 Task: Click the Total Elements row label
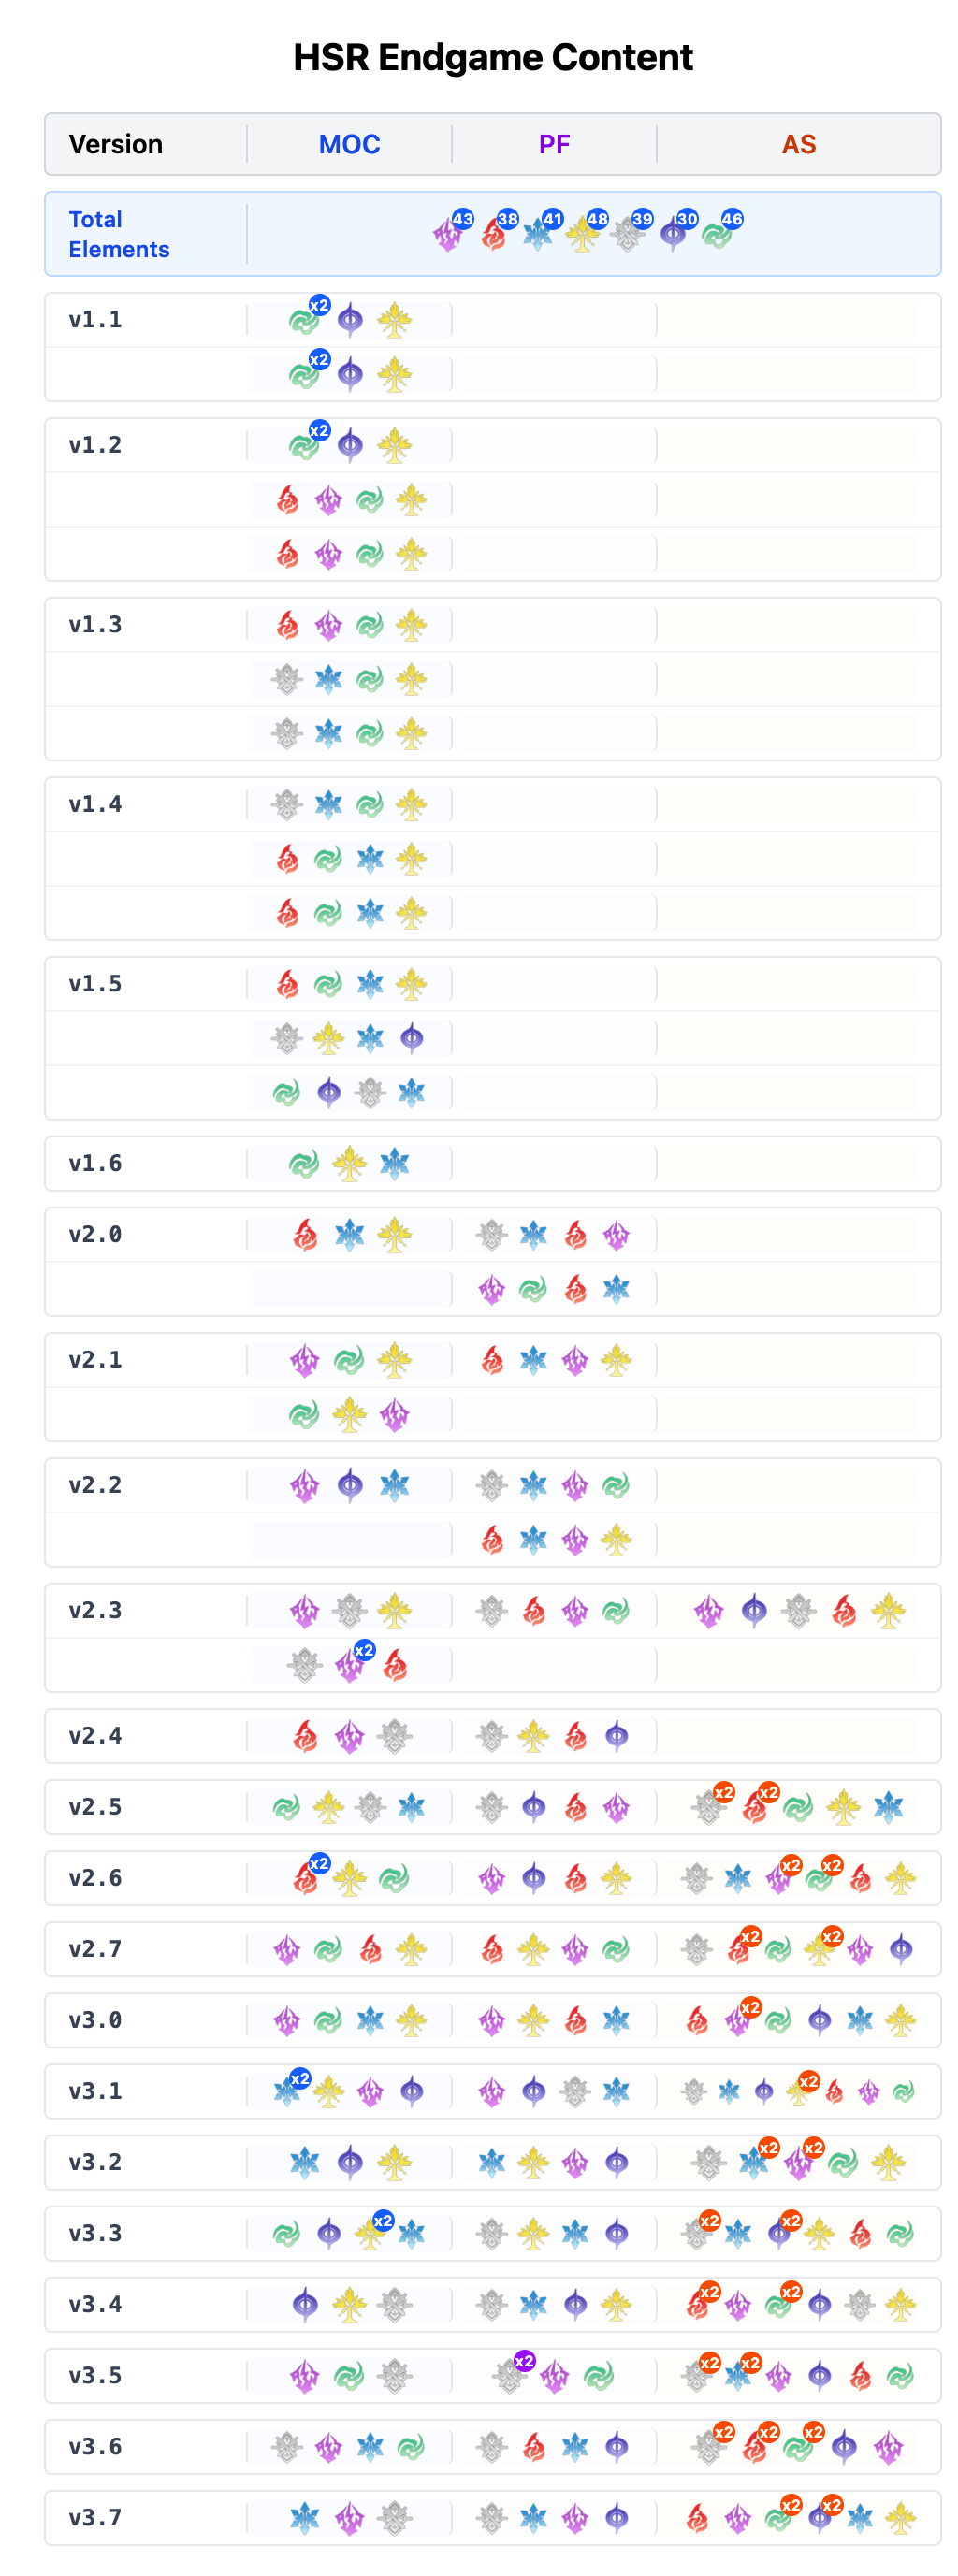point(118,234)
